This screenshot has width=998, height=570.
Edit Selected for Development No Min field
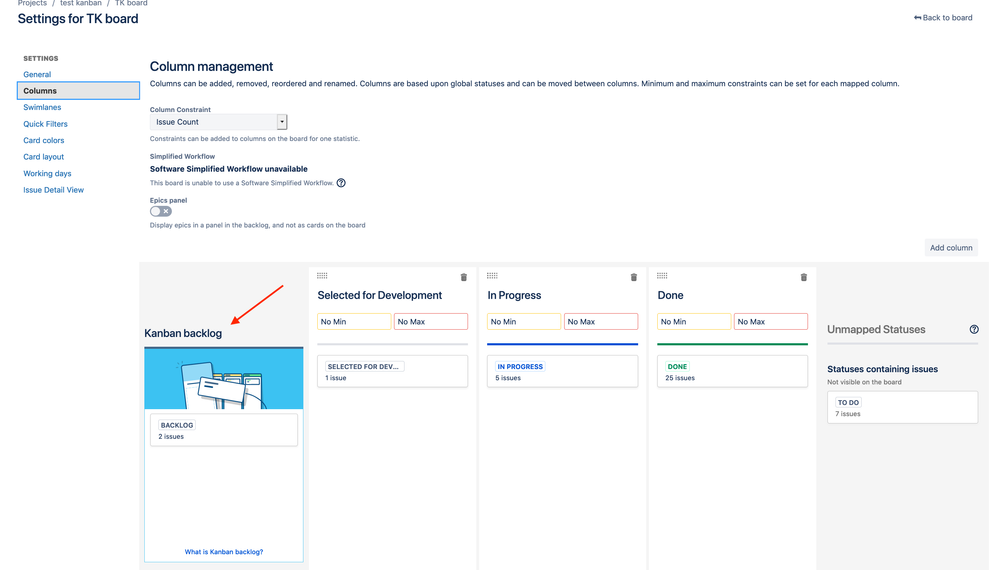[354, 322]
